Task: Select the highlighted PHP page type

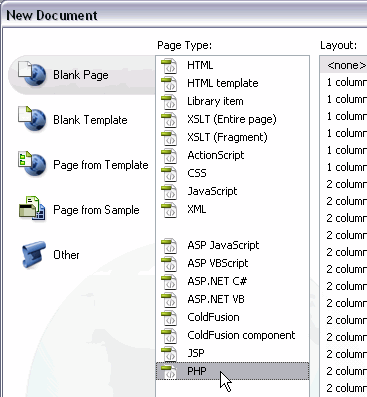Action: [x=232, y=371]
